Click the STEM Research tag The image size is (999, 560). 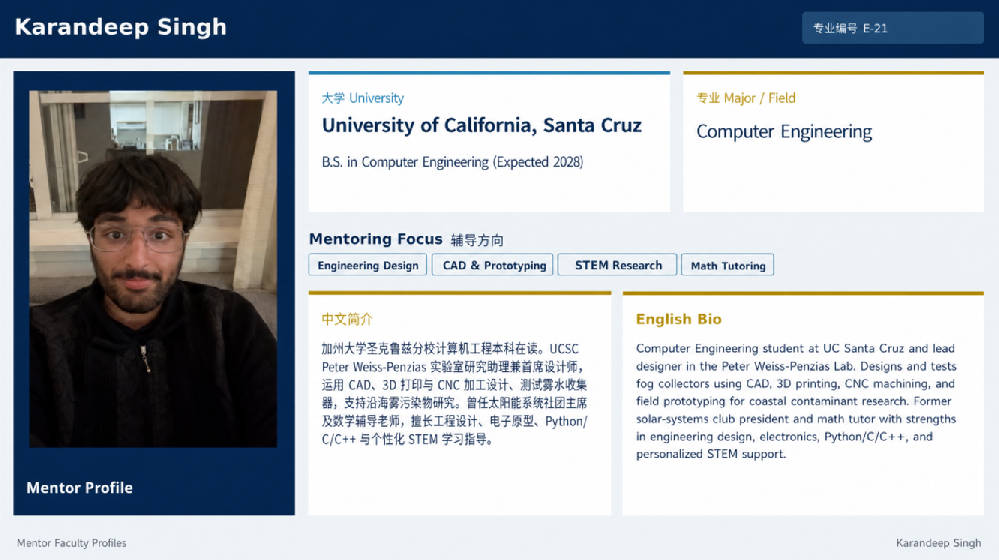click(x=617, y=265)
